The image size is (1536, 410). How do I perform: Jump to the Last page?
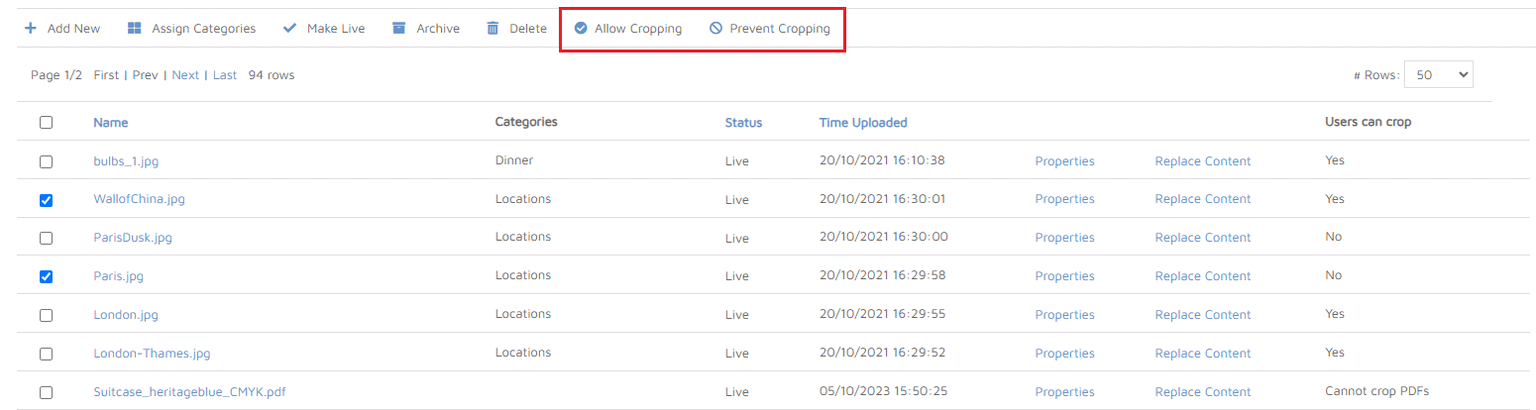click(x=225, y=75)
